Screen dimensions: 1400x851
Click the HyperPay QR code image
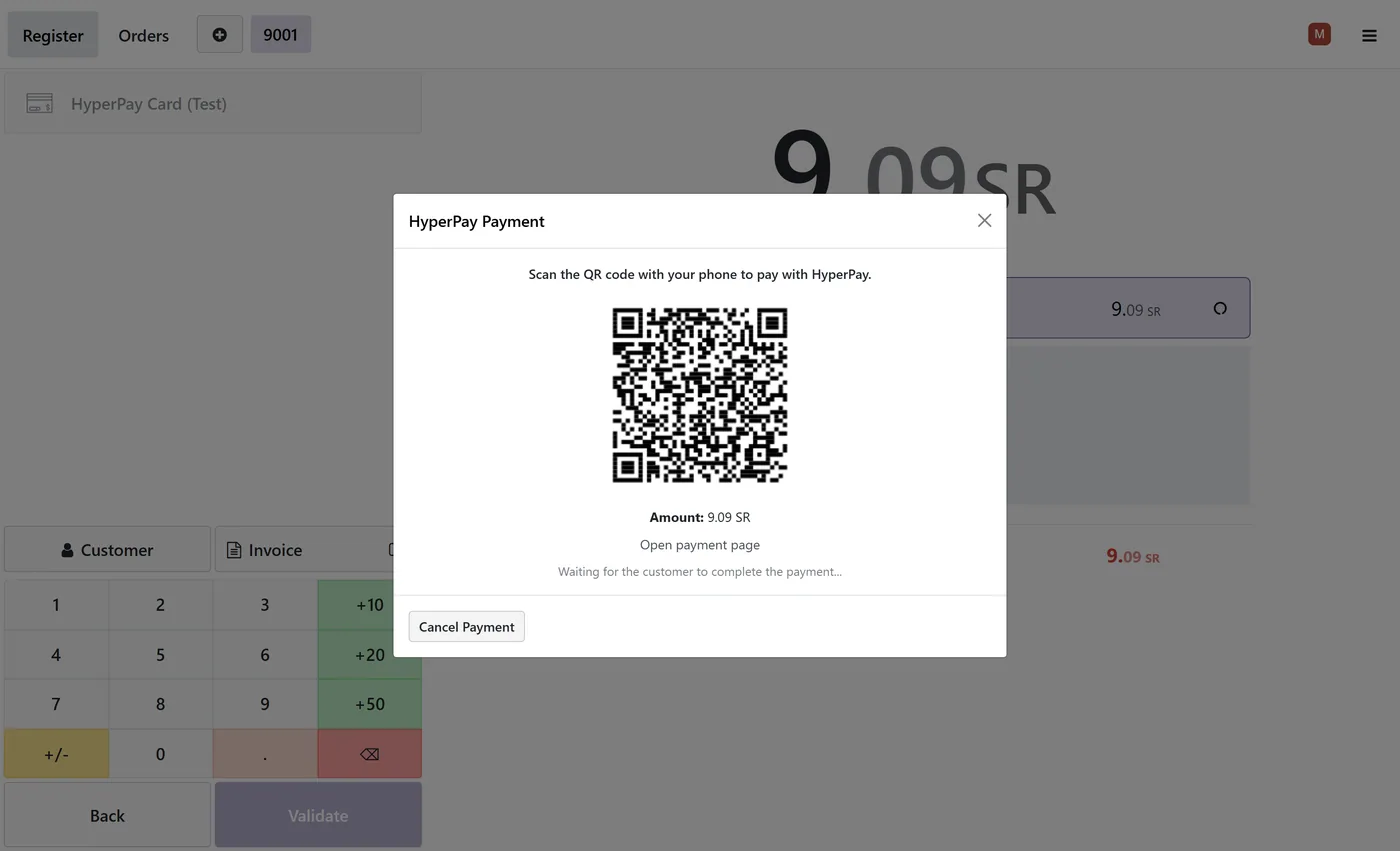[700, 395]
